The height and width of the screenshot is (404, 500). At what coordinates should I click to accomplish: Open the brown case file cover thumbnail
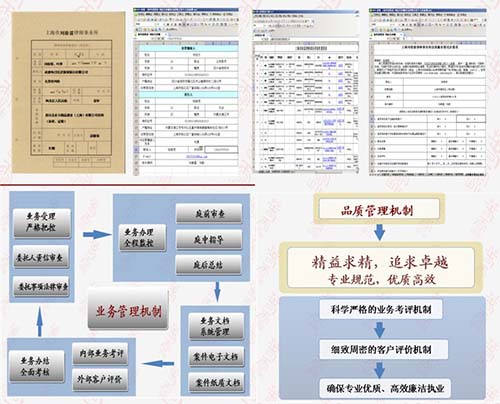click(69, 92)
